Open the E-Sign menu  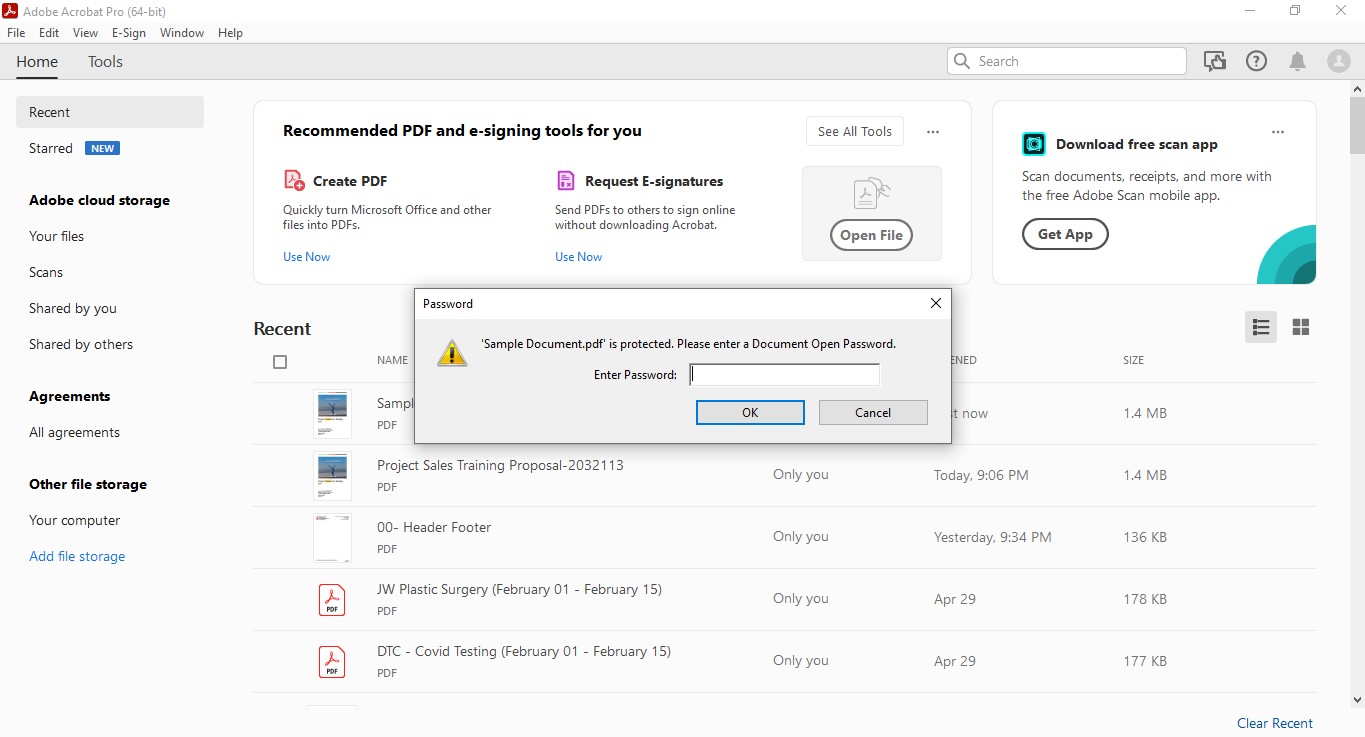coord(129,32)
